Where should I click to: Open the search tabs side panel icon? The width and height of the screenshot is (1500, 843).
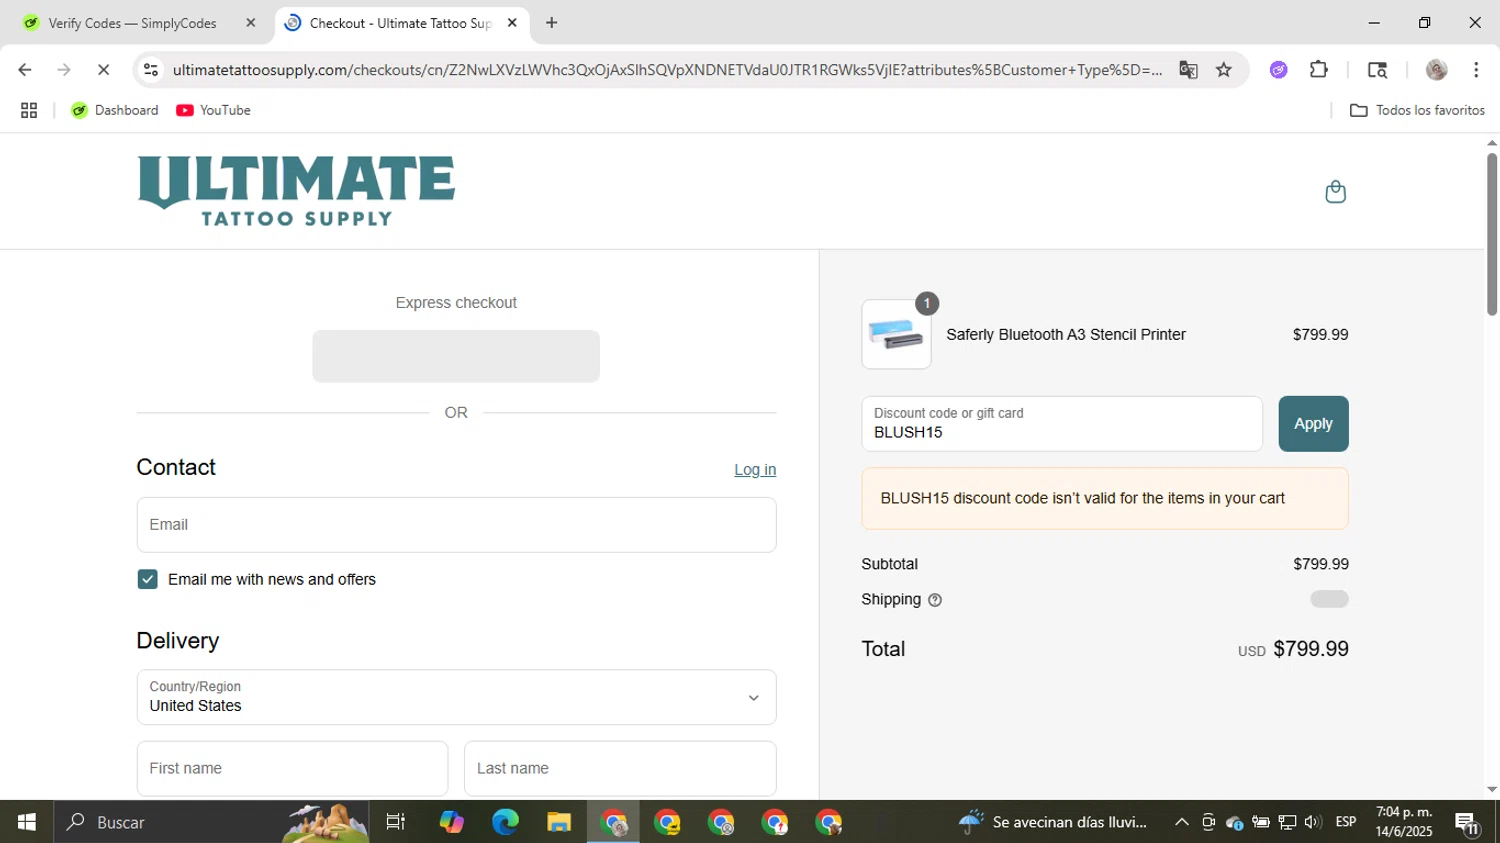(x=1377, y=70)
